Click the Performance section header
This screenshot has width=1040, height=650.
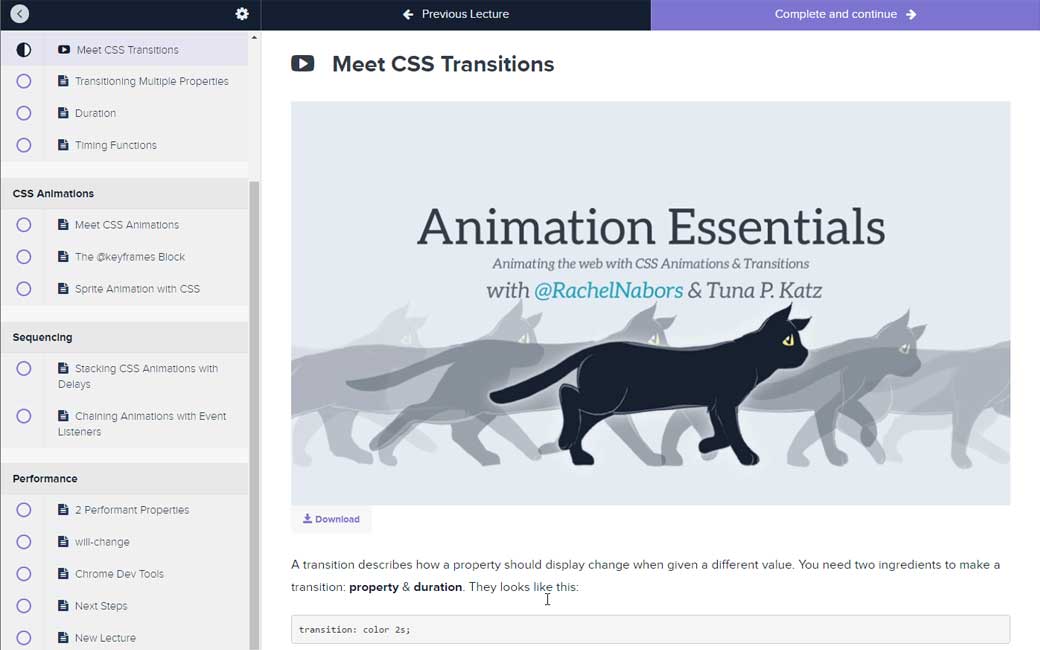(x=45, y=479)
